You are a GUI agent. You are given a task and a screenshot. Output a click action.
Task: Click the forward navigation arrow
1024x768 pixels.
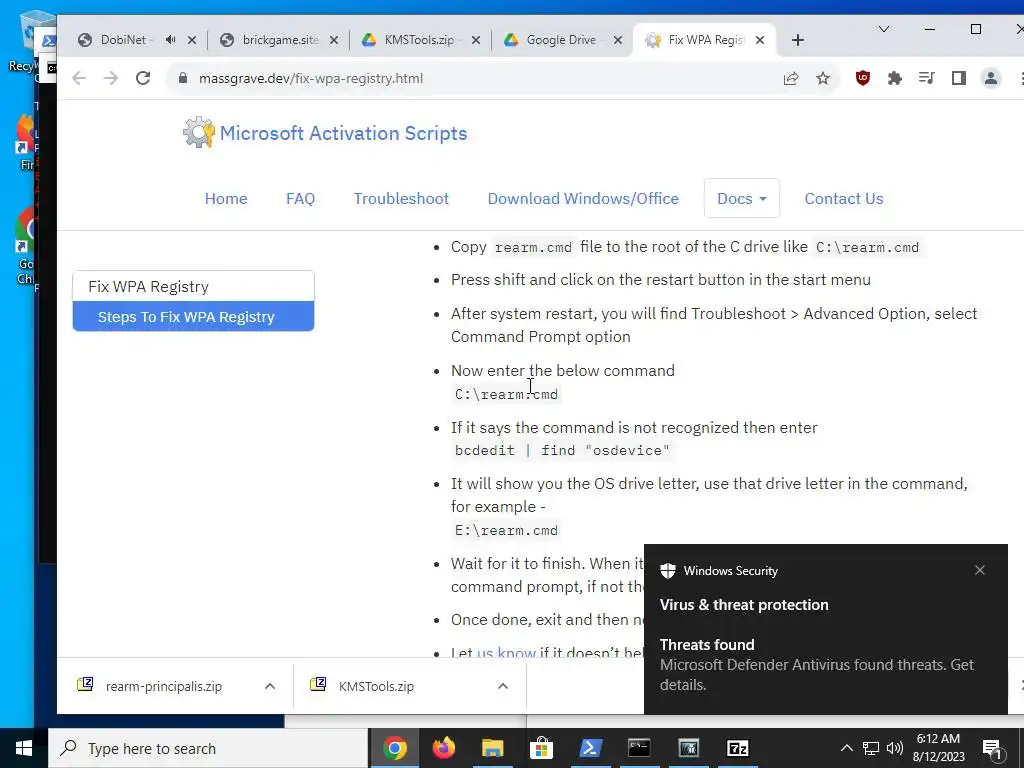tap(111, 78)
